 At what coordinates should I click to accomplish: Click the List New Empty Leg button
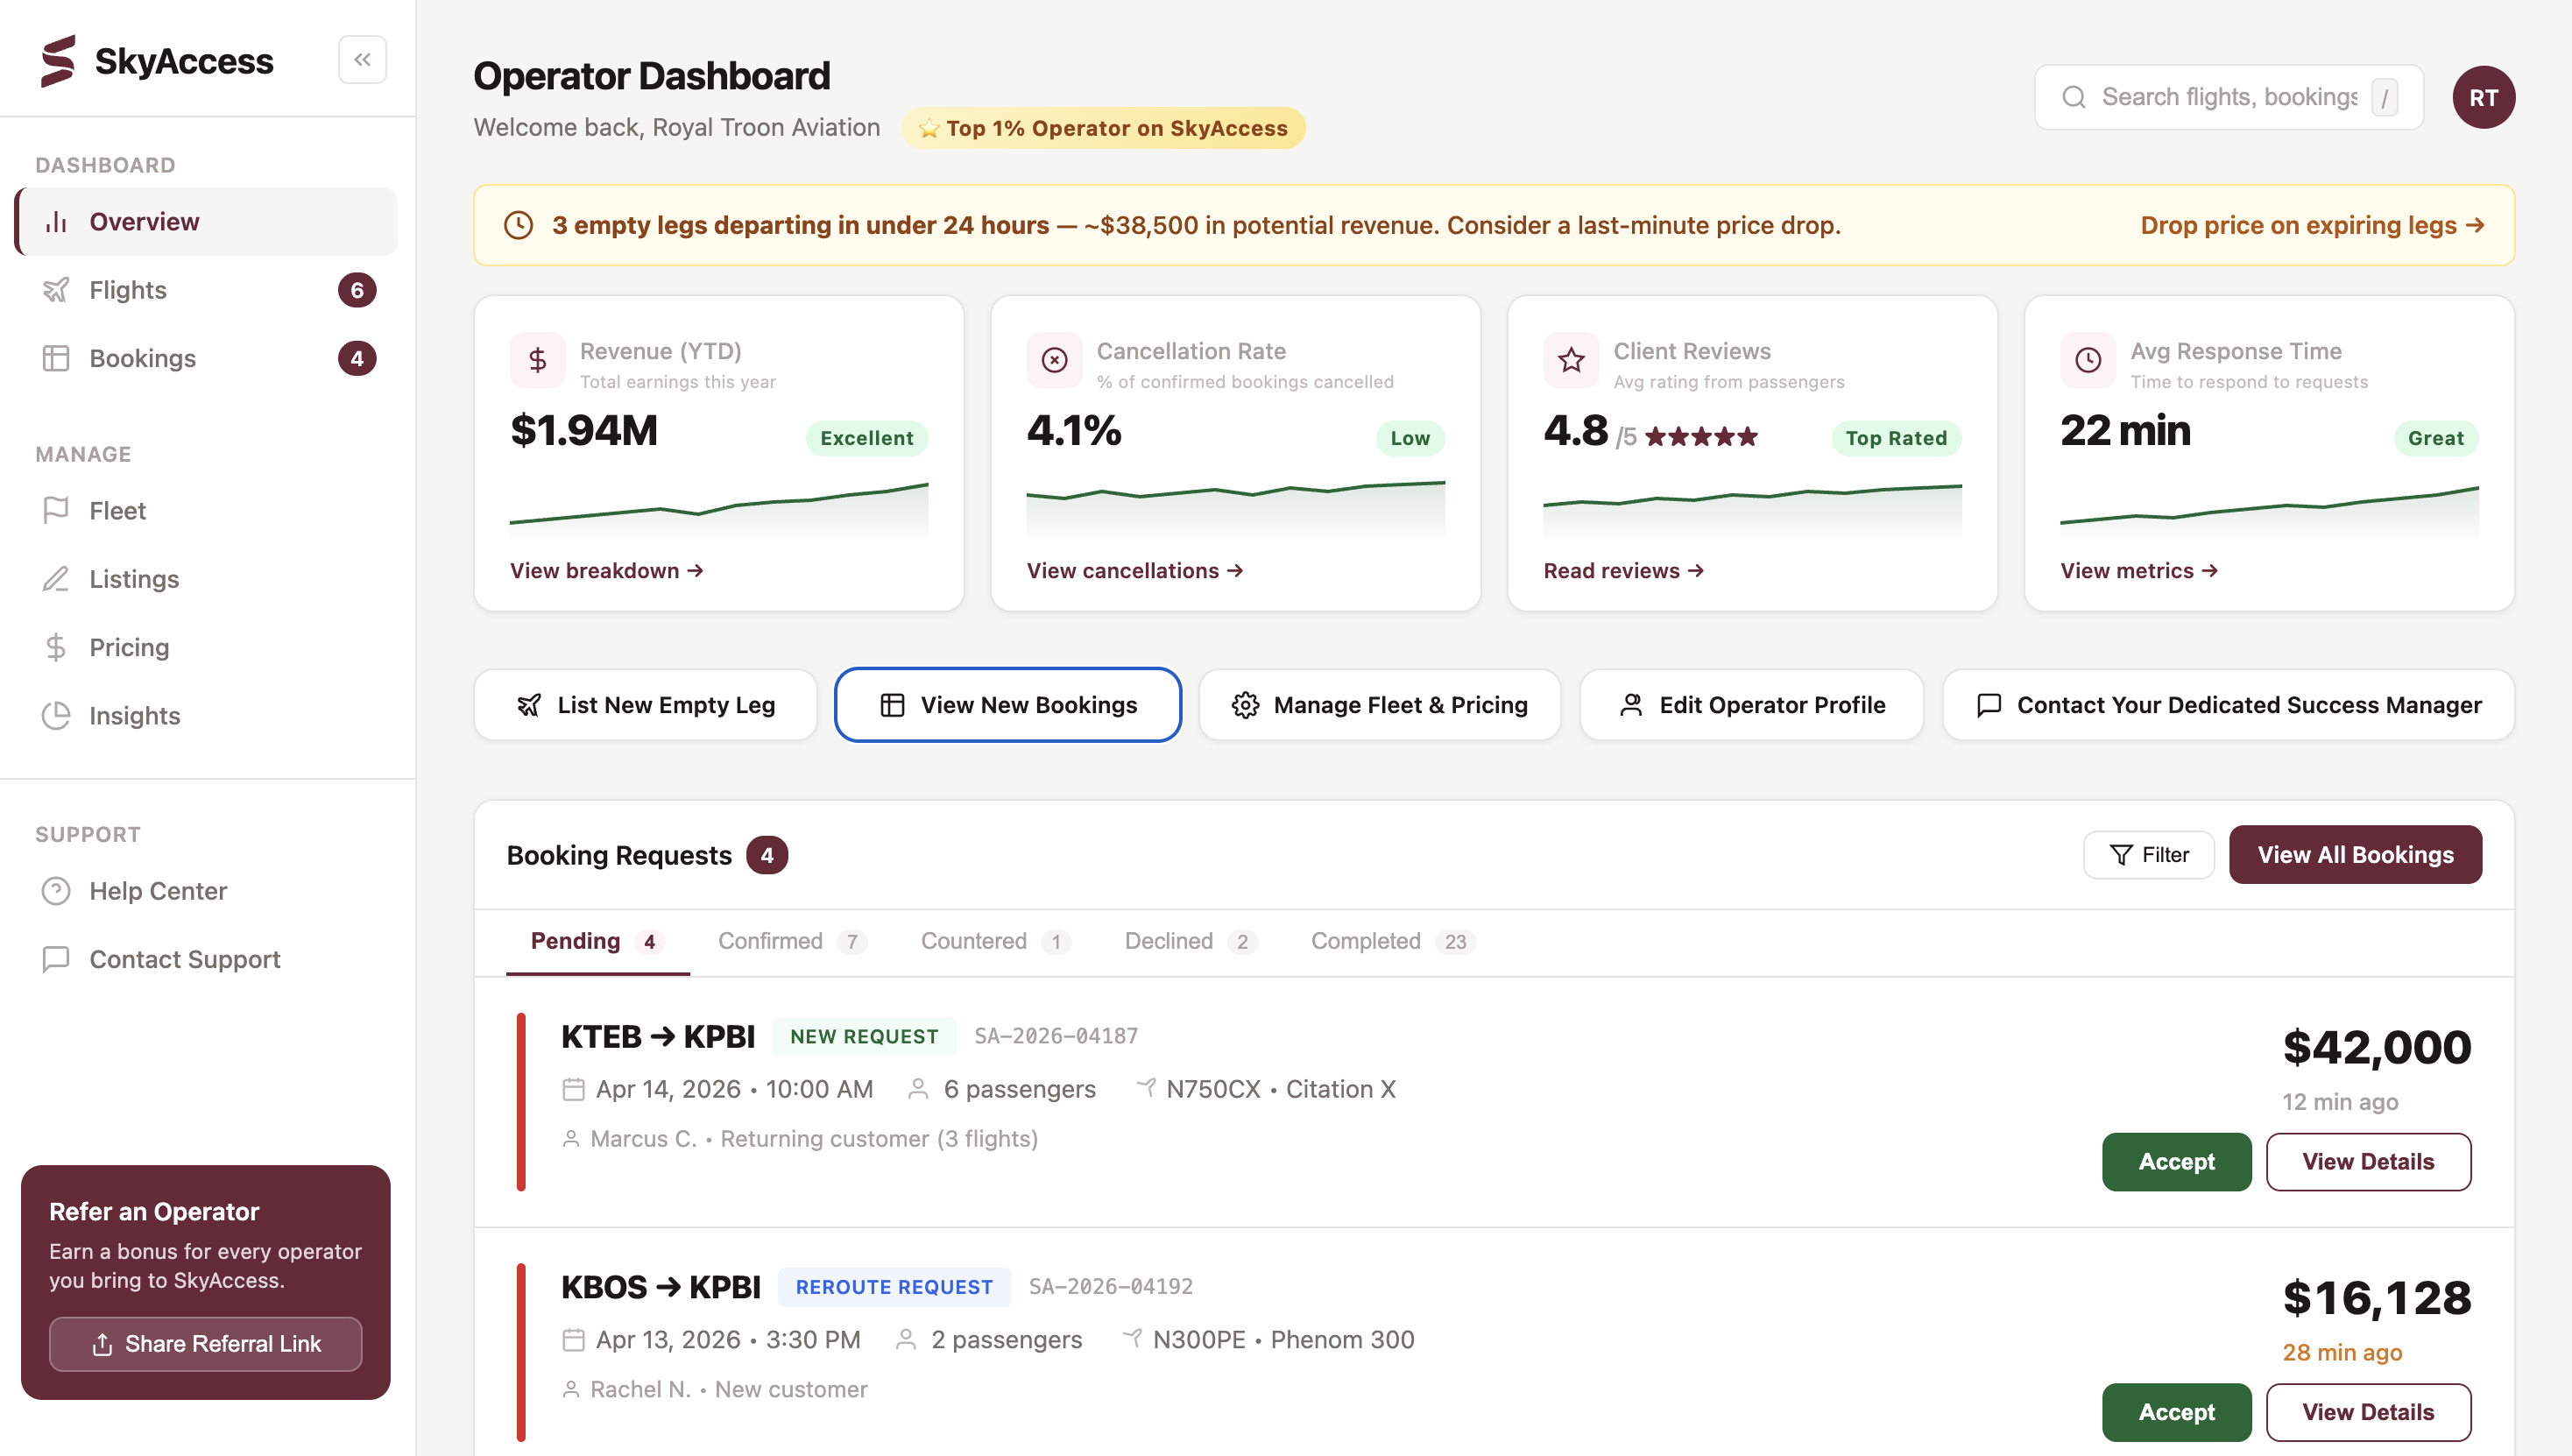tap(646, 705)
